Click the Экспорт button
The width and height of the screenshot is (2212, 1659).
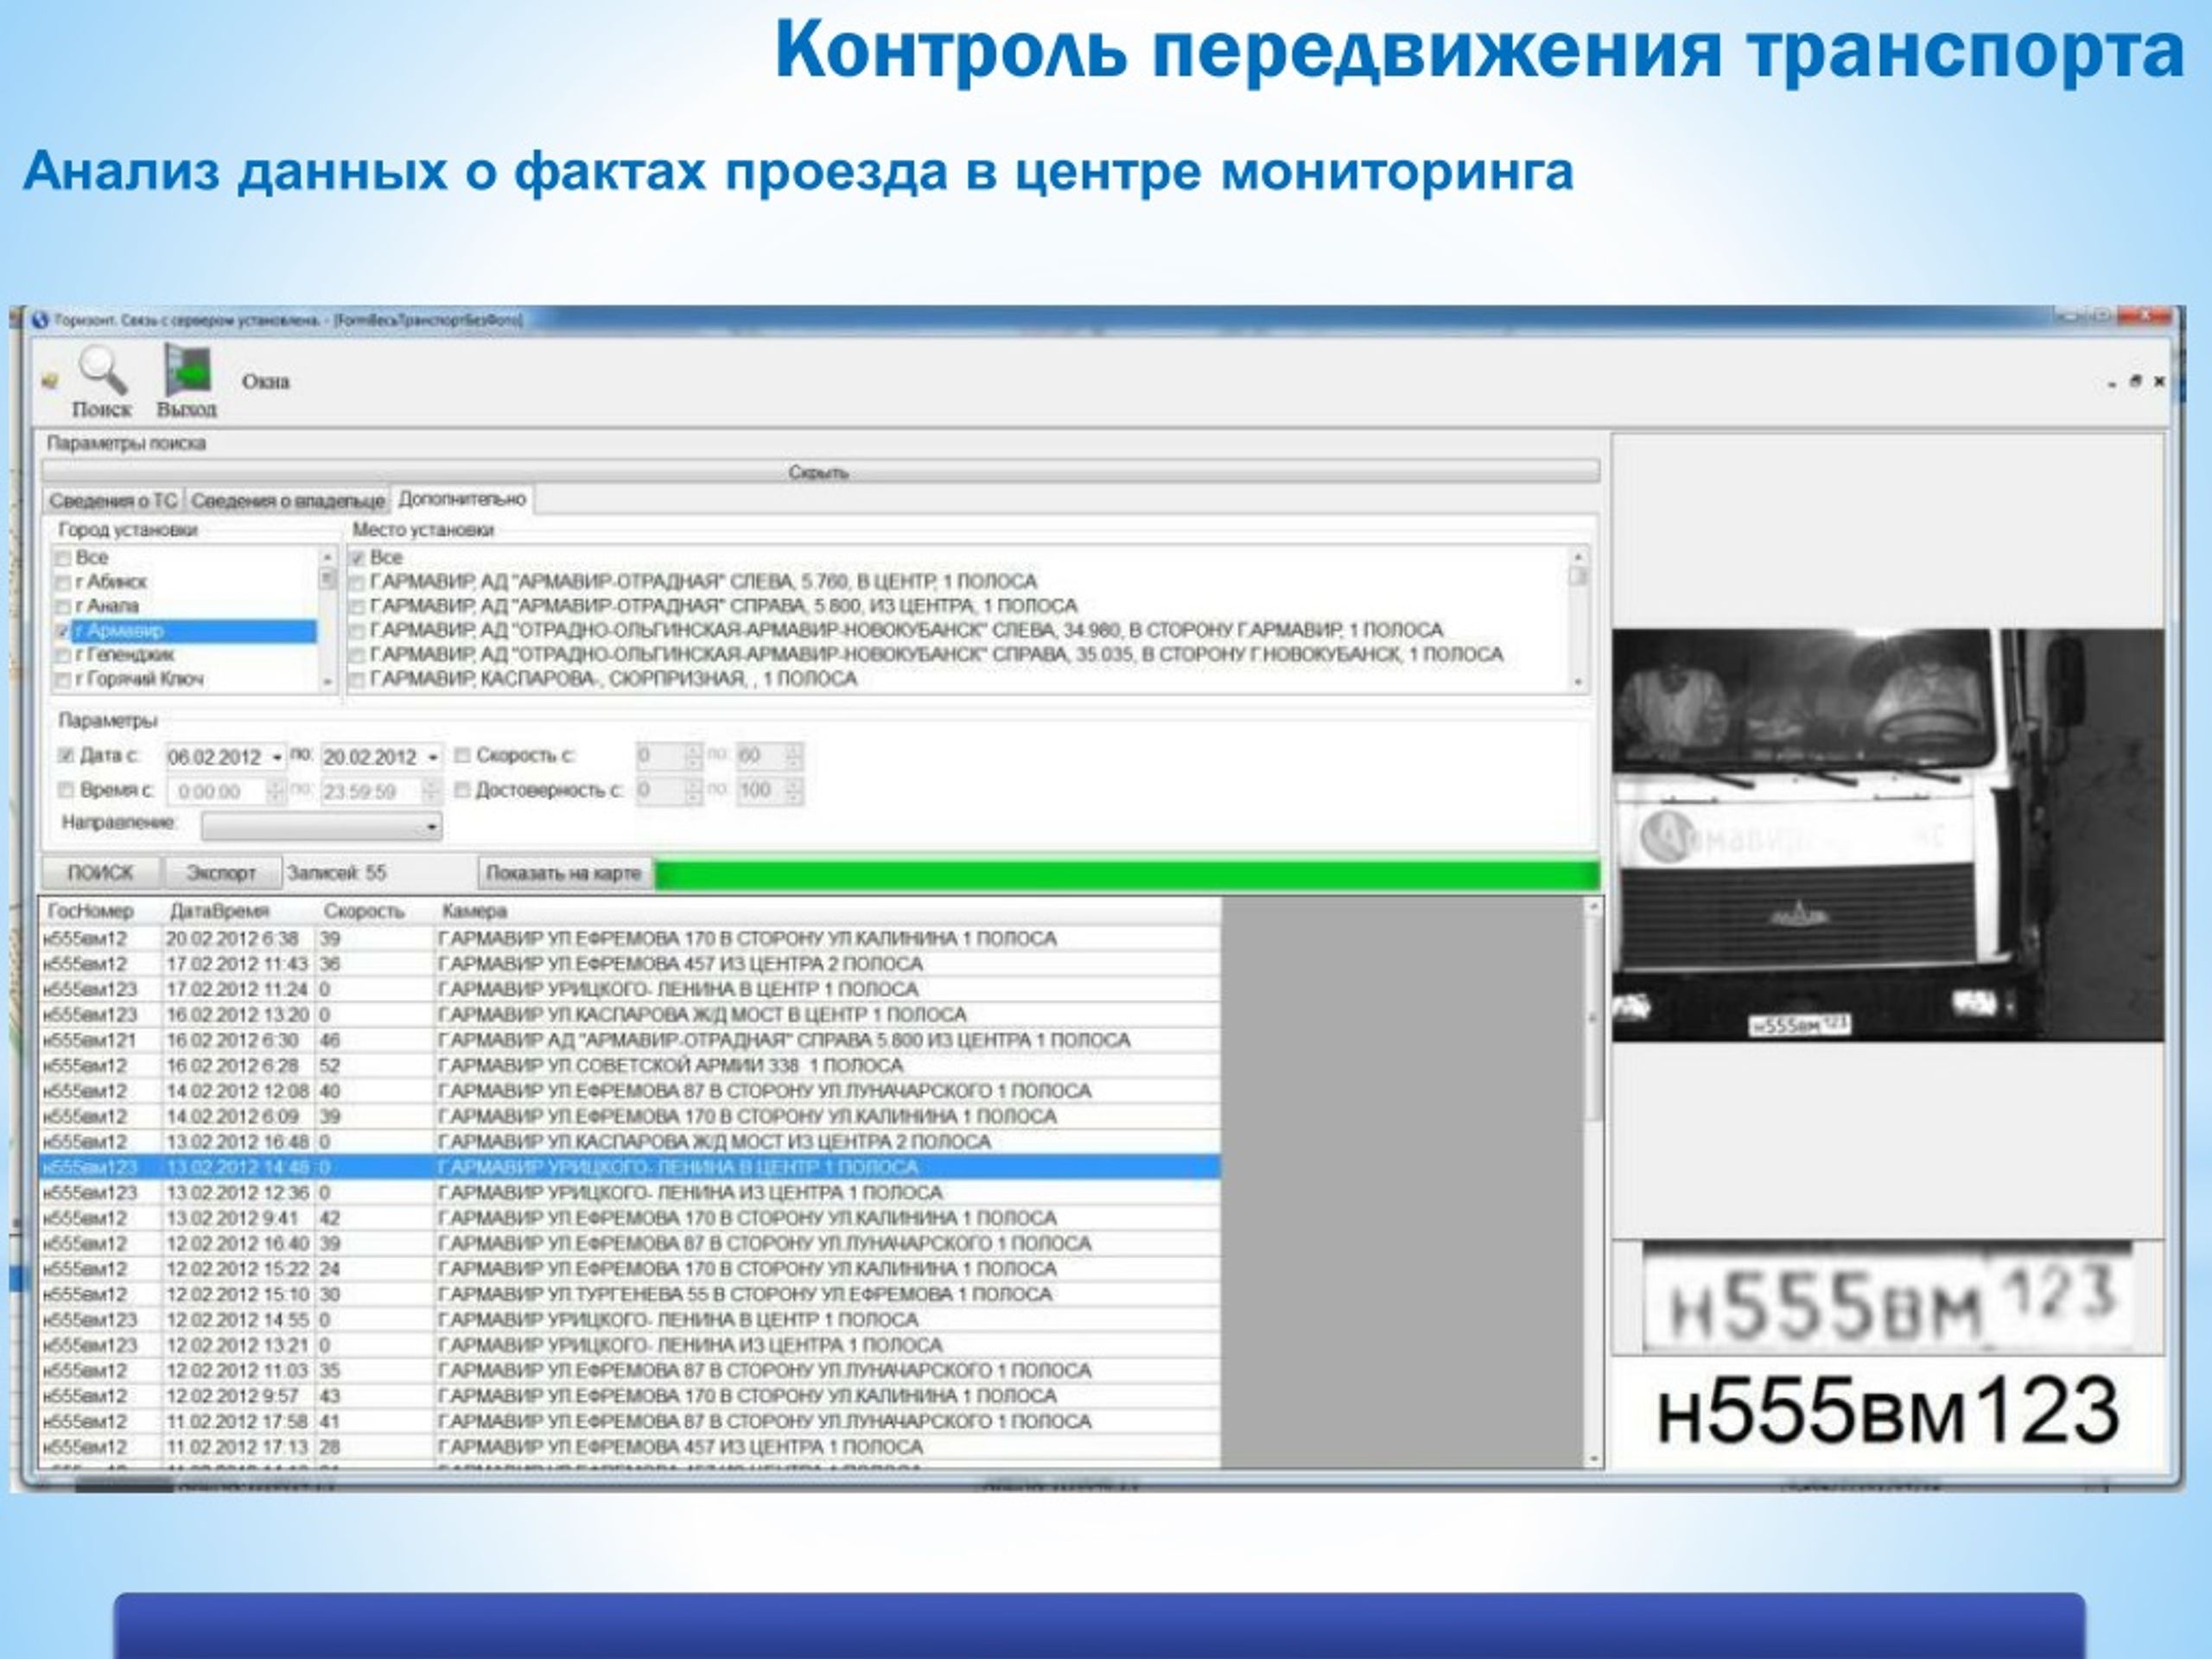click(x=222, y=873)
